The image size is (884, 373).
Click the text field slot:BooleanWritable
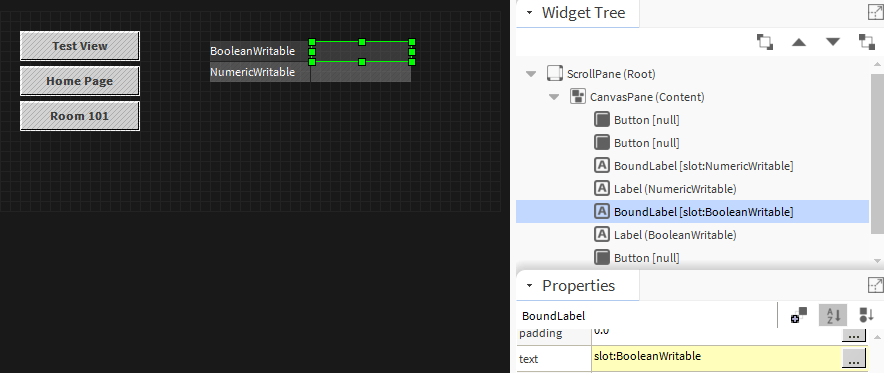[x=717, y=357]
